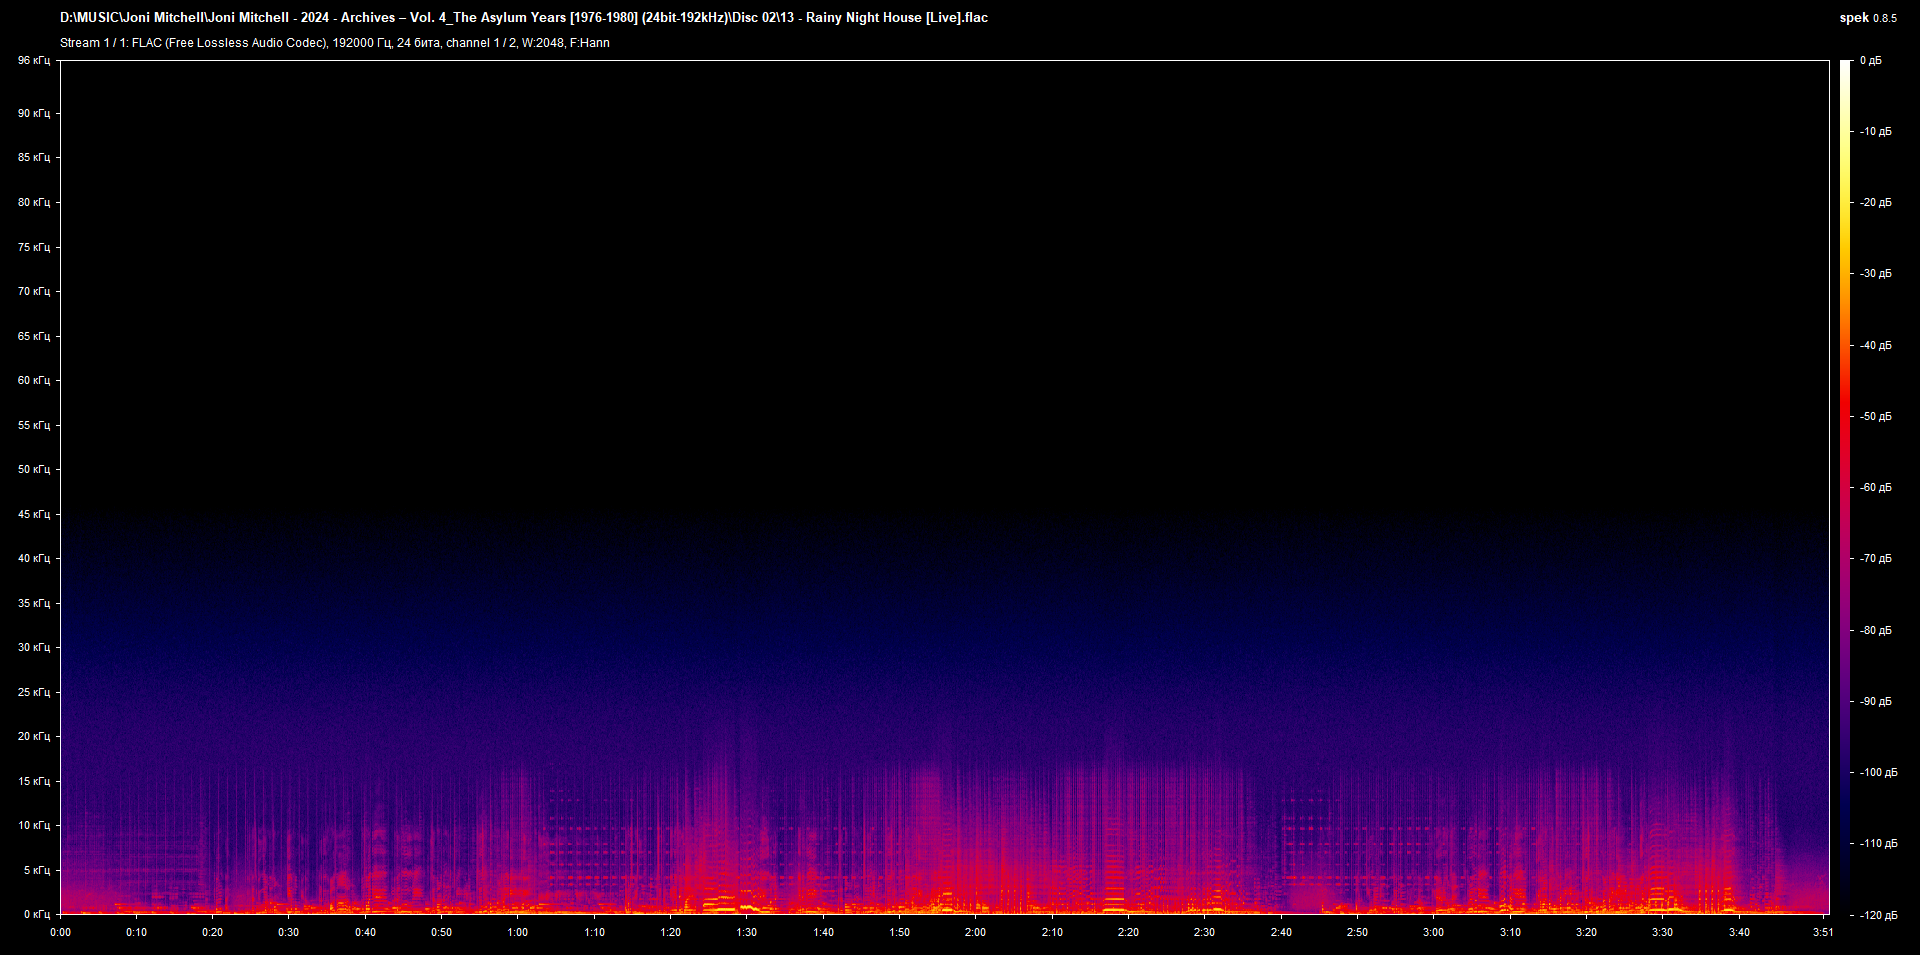
Task: Click the 3:51 end time marker
Action: (1822, 932)
